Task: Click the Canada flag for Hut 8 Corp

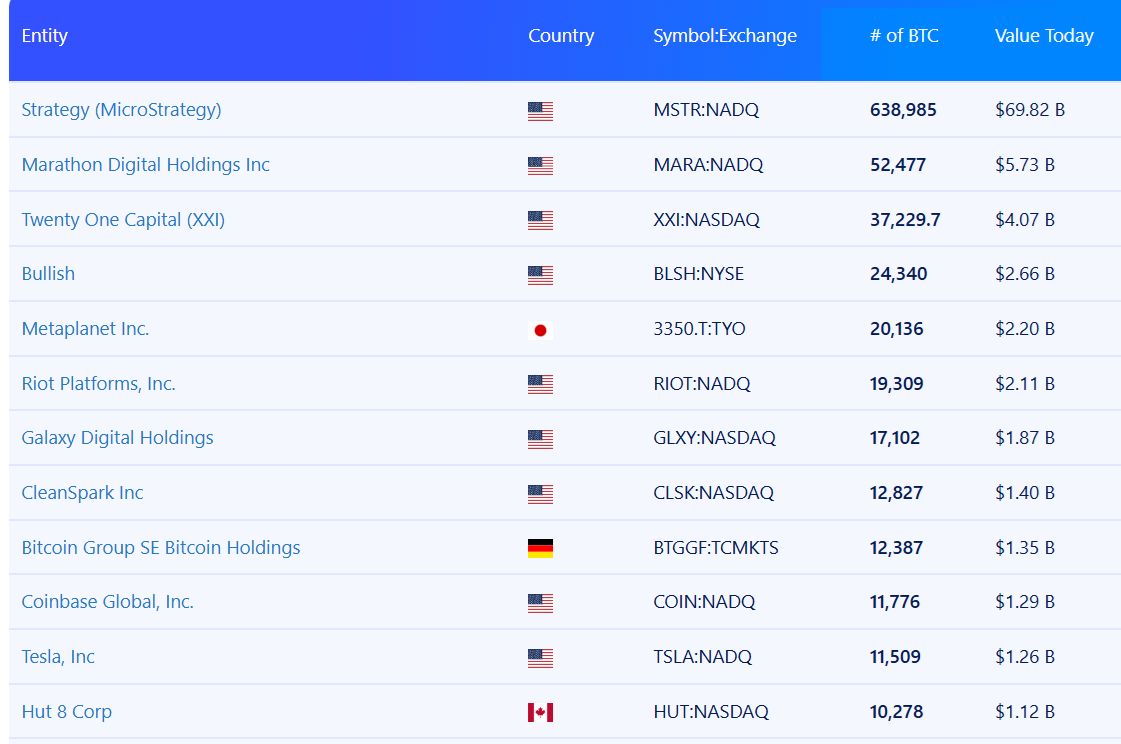Action: tap(540, 711)
